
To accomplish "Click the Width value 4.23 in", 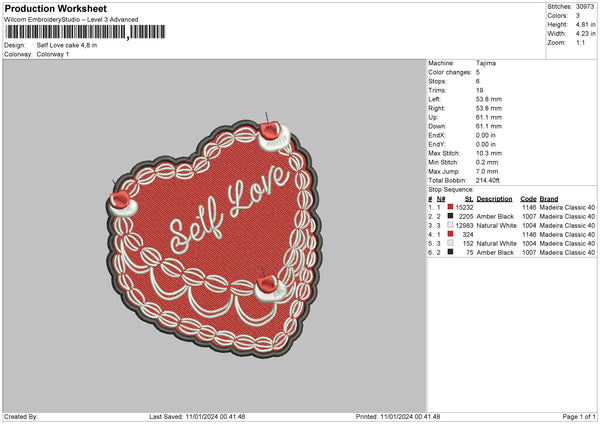I will 585,34.
